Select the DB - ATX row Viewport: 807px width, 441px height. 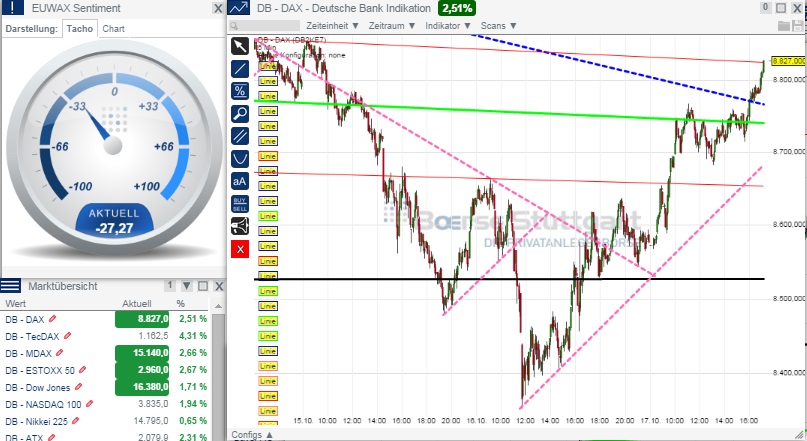[x=106, y=437]
